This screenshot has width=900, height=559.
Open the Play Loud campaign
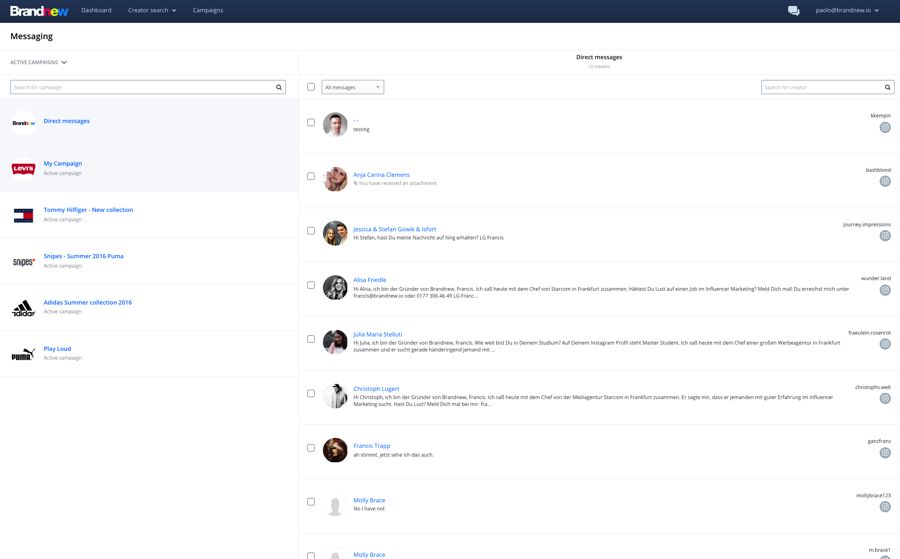pyautogui.click(x=57, y=349)
